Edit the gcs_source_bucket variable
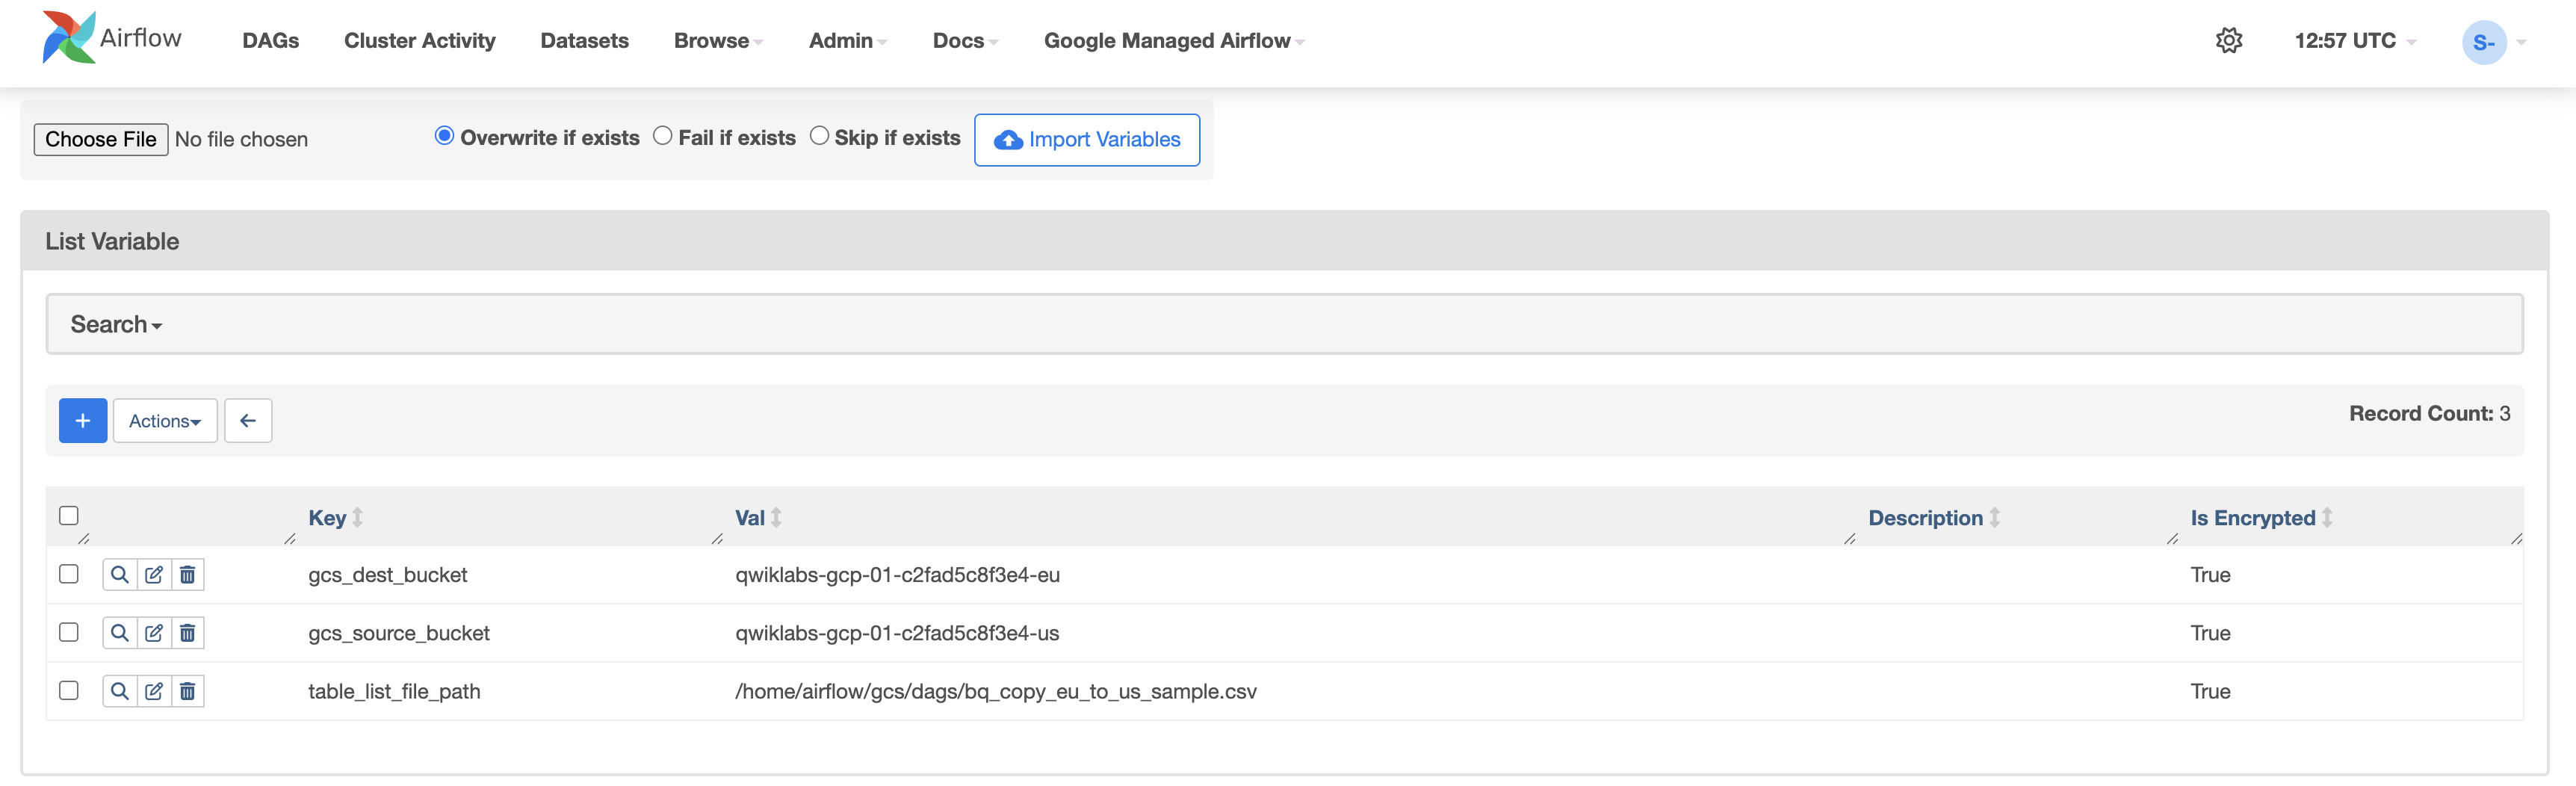Viewport: 2576px width, 786px height. pos(154,633)
